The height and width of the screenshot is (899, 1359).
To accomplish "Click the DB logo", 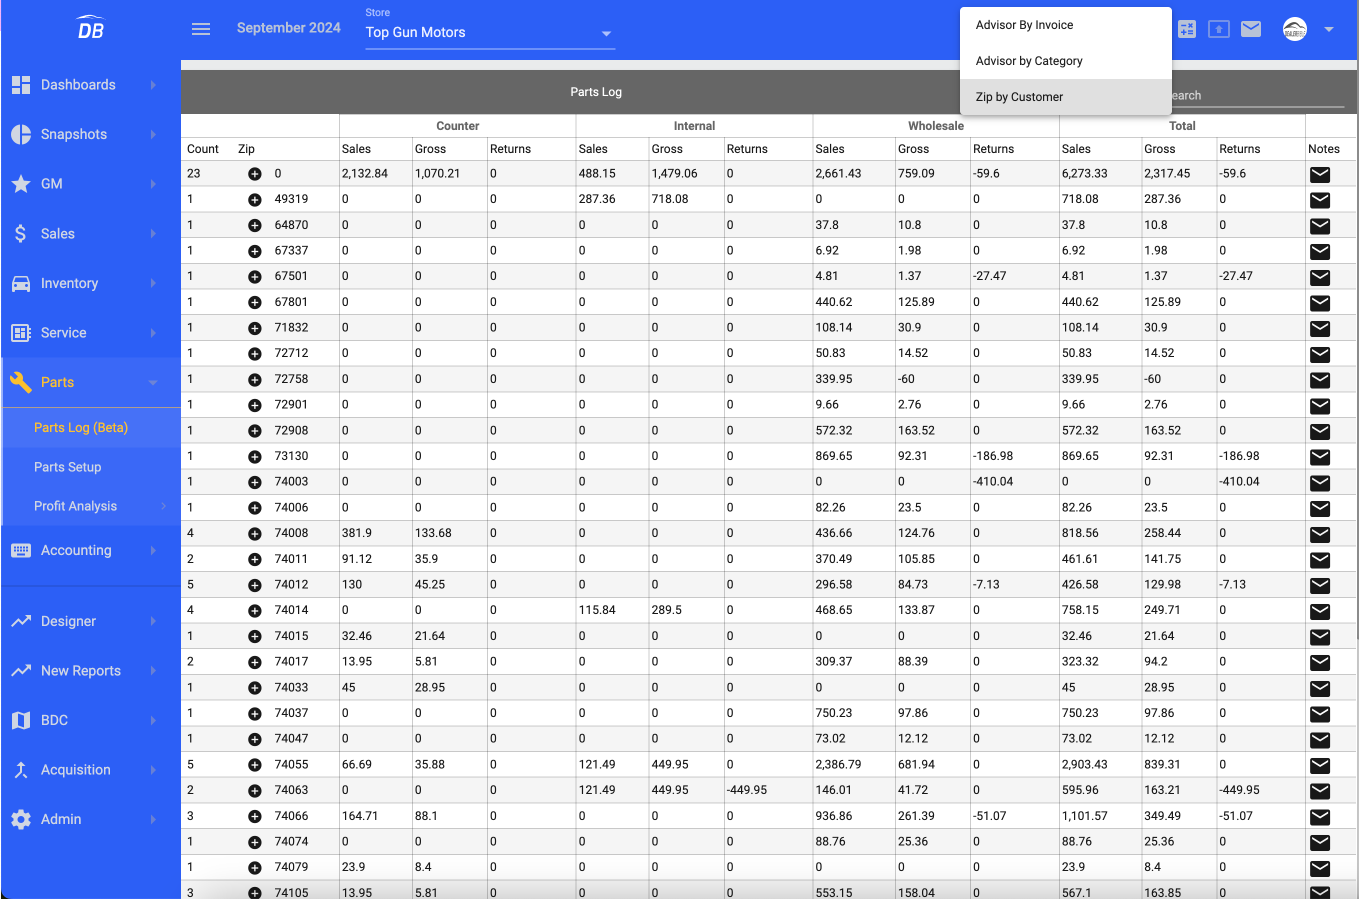I will pos(90,28).
